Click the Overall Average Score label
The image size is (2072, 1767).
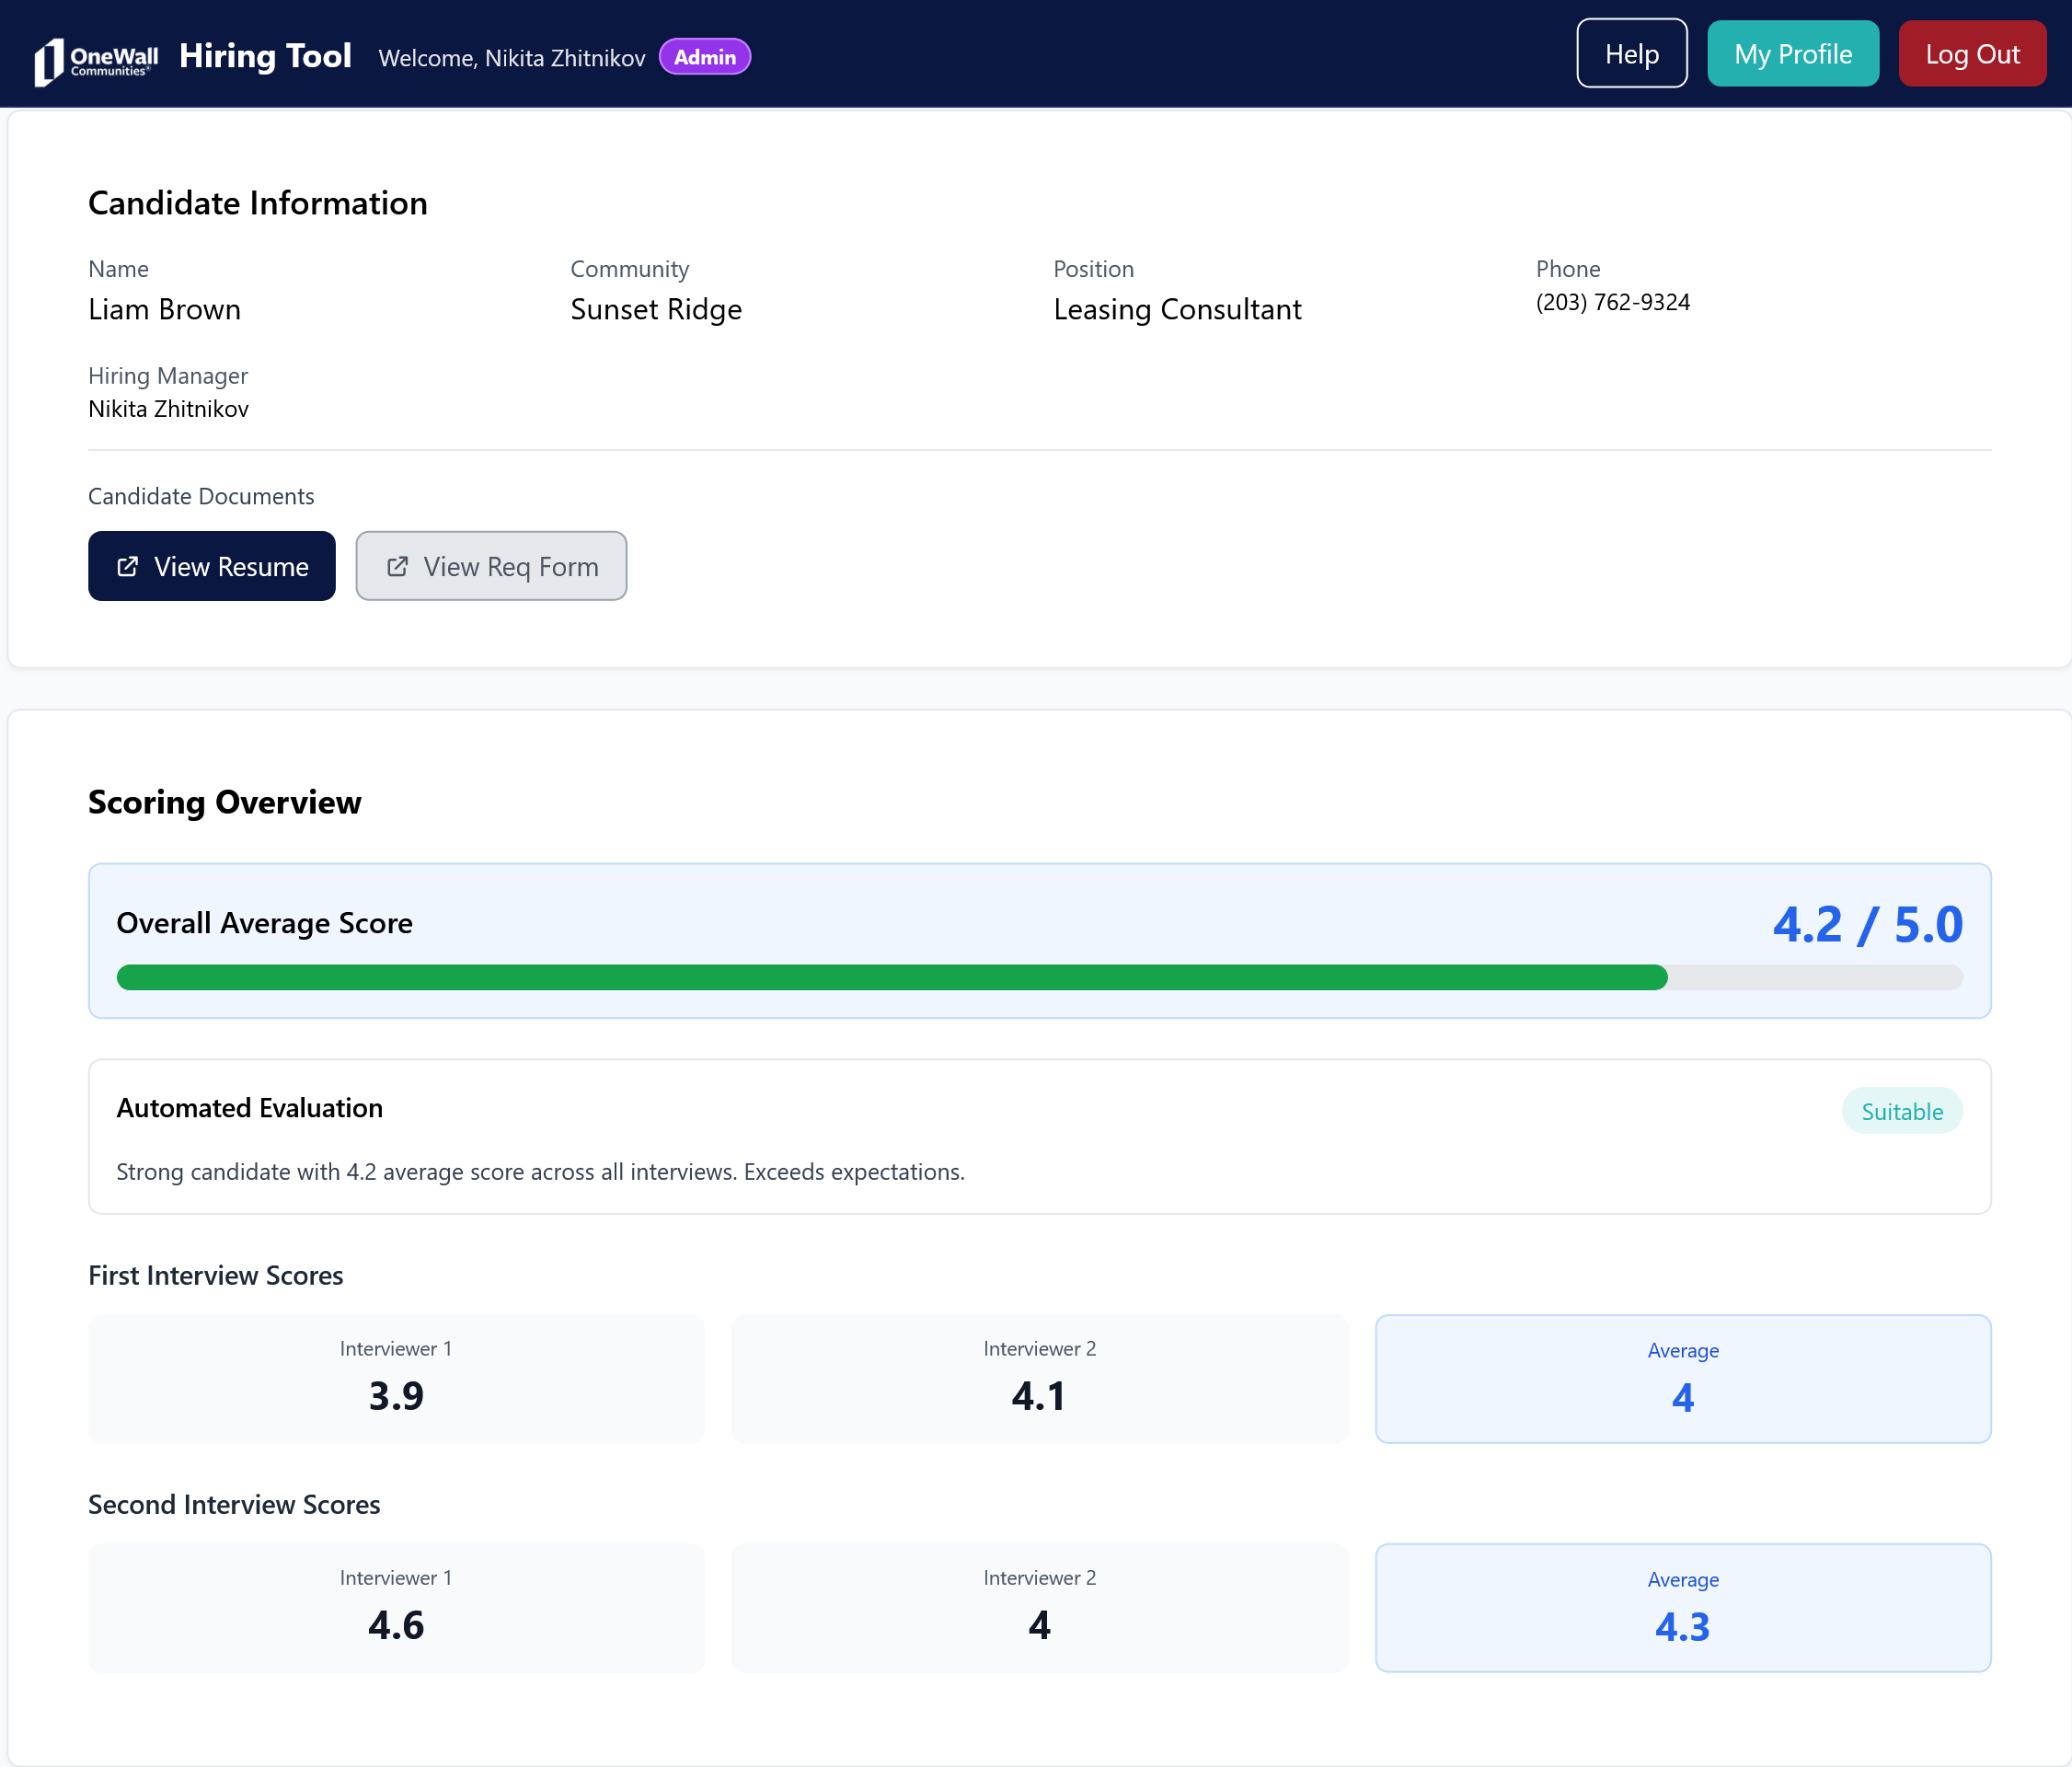[265, 923]
